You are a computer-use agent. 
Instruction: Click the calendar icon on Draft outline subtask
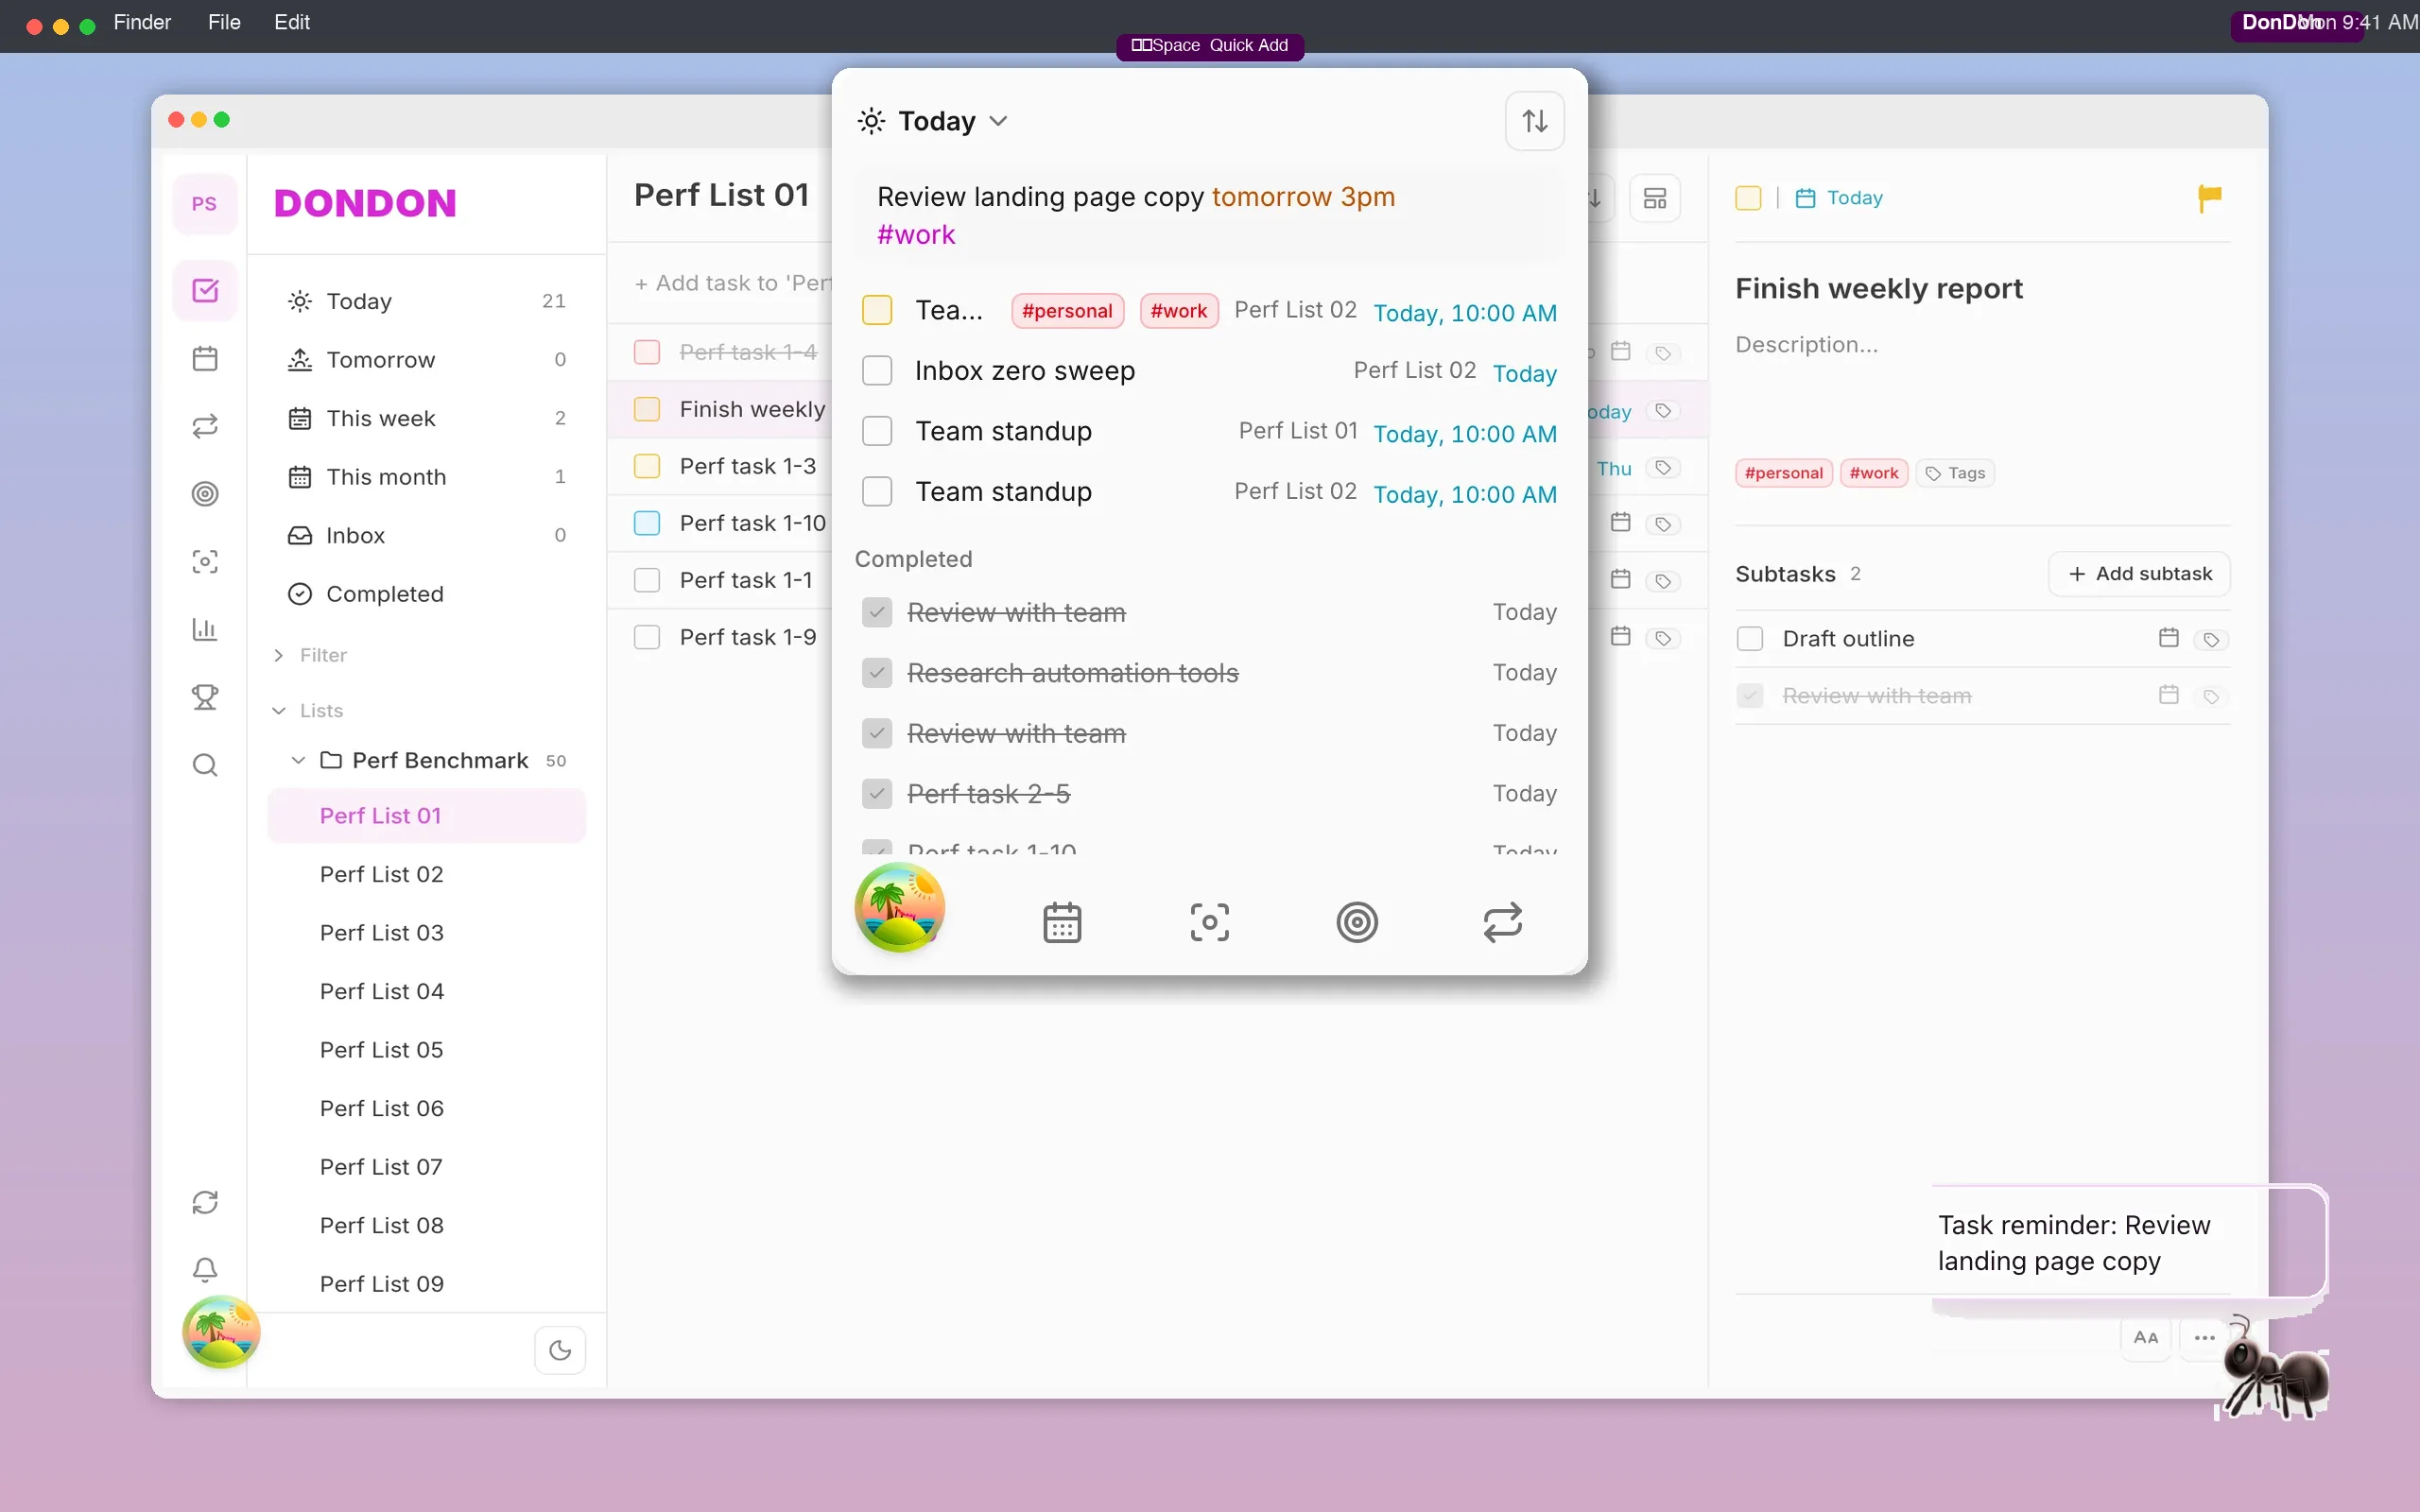2168,638
